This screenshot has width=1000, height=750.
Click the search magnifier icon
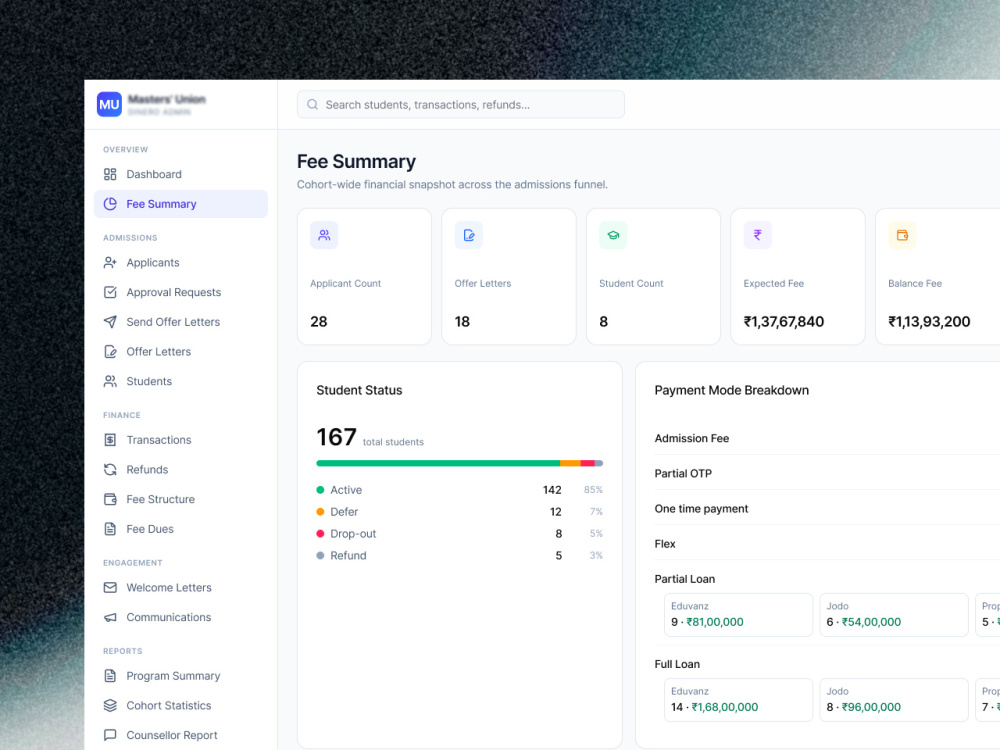click(312, 105)
